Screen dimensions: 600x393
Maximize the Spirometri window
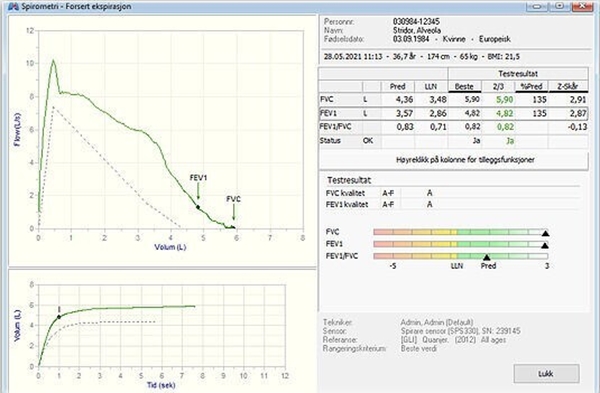[559, 6]
